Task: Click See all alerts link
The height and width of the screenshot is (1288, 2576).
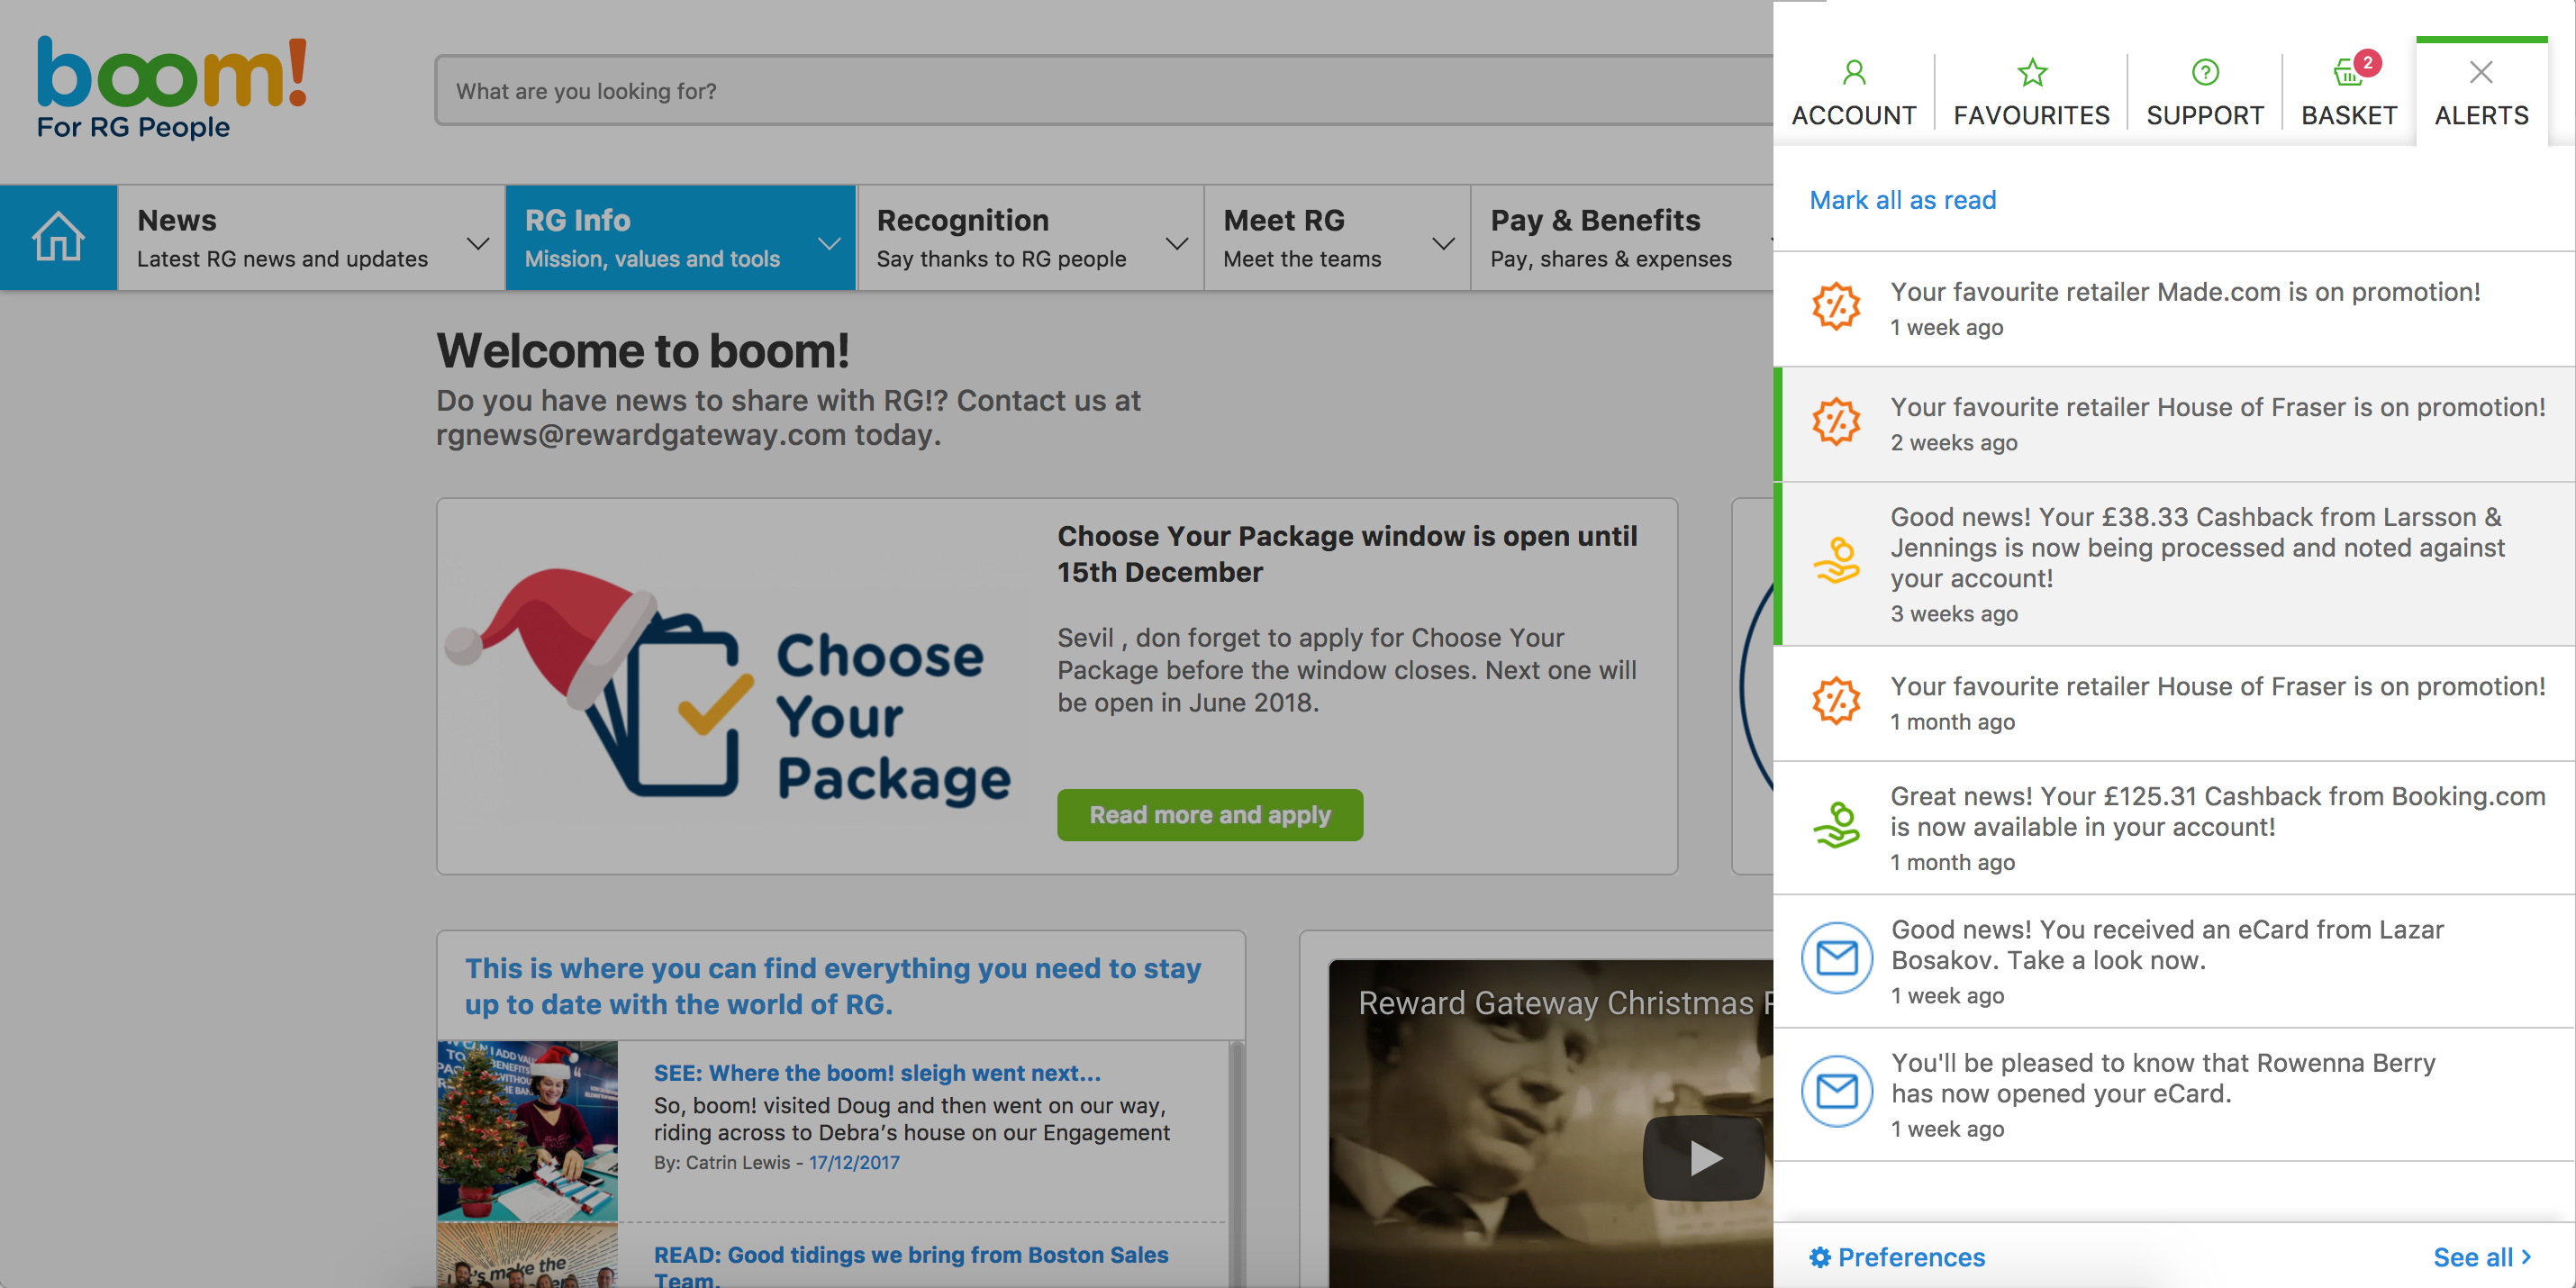Action: coord(2482,1257)
